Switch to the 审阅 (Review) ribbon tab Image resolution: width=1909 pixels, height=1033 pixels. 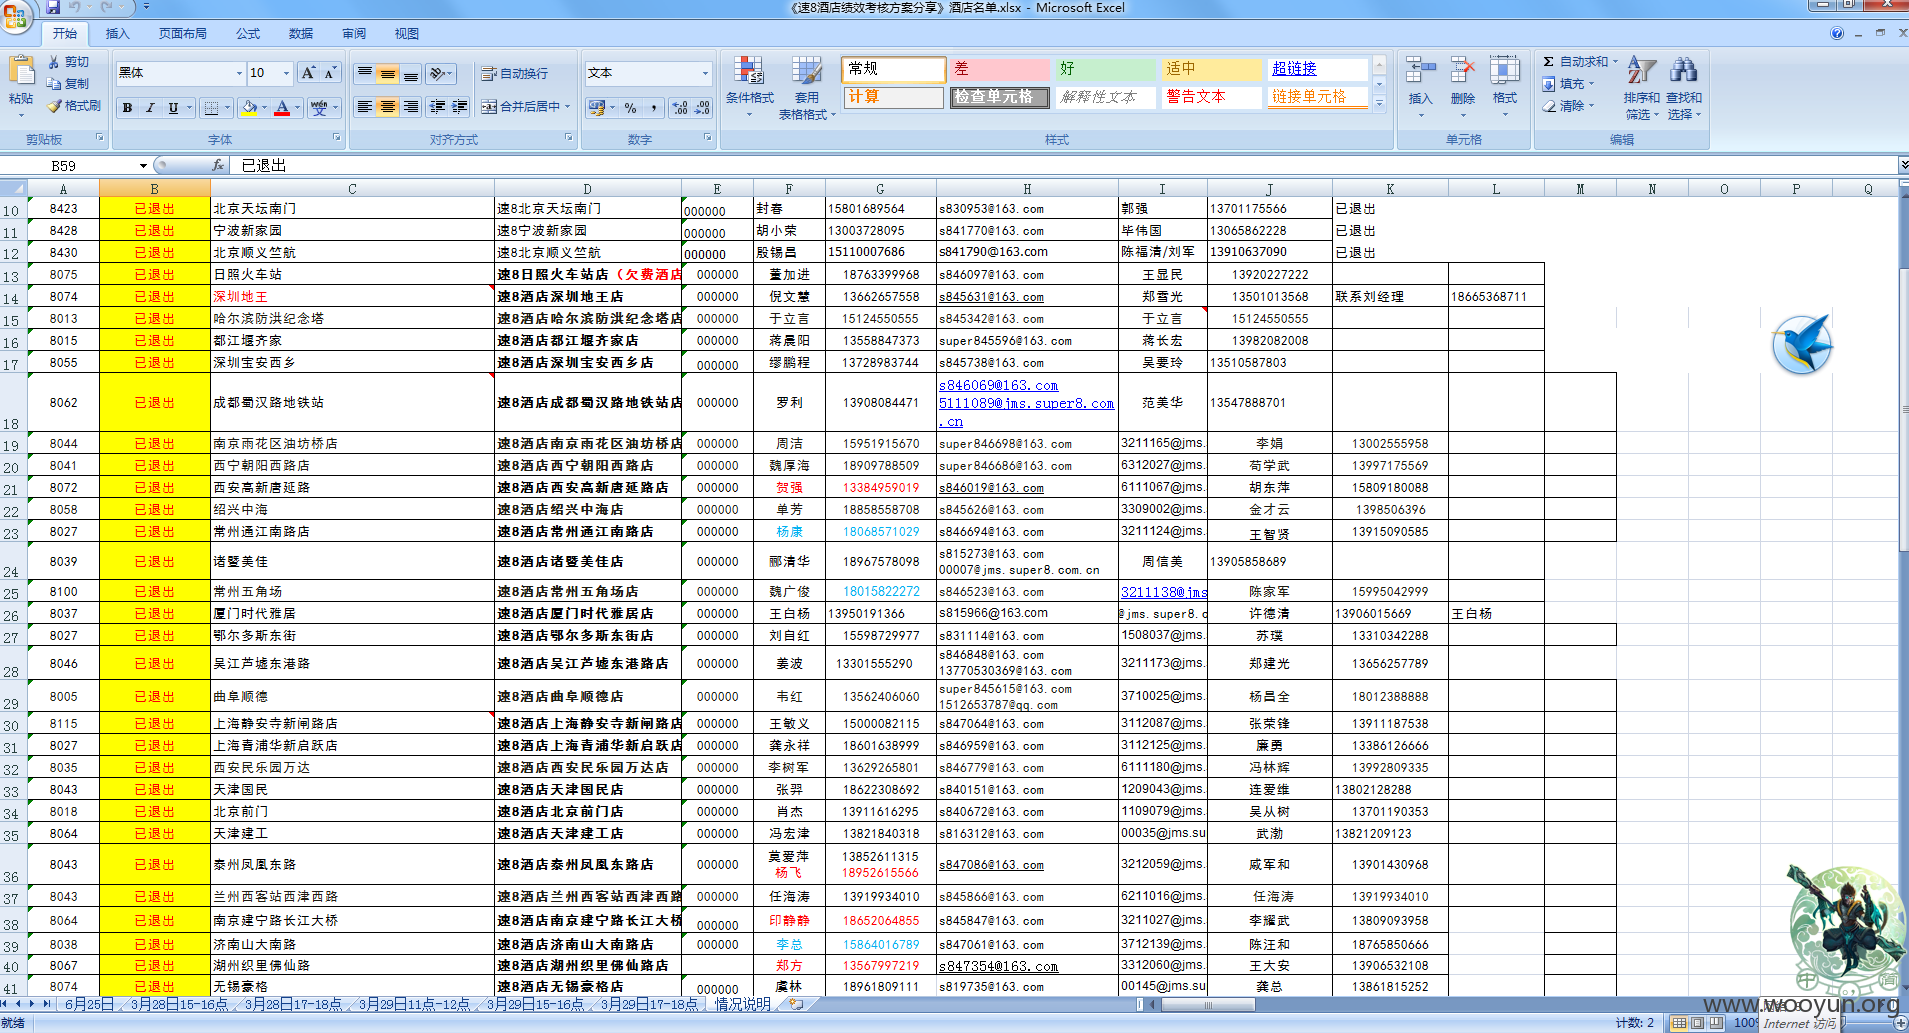(354, 34)
